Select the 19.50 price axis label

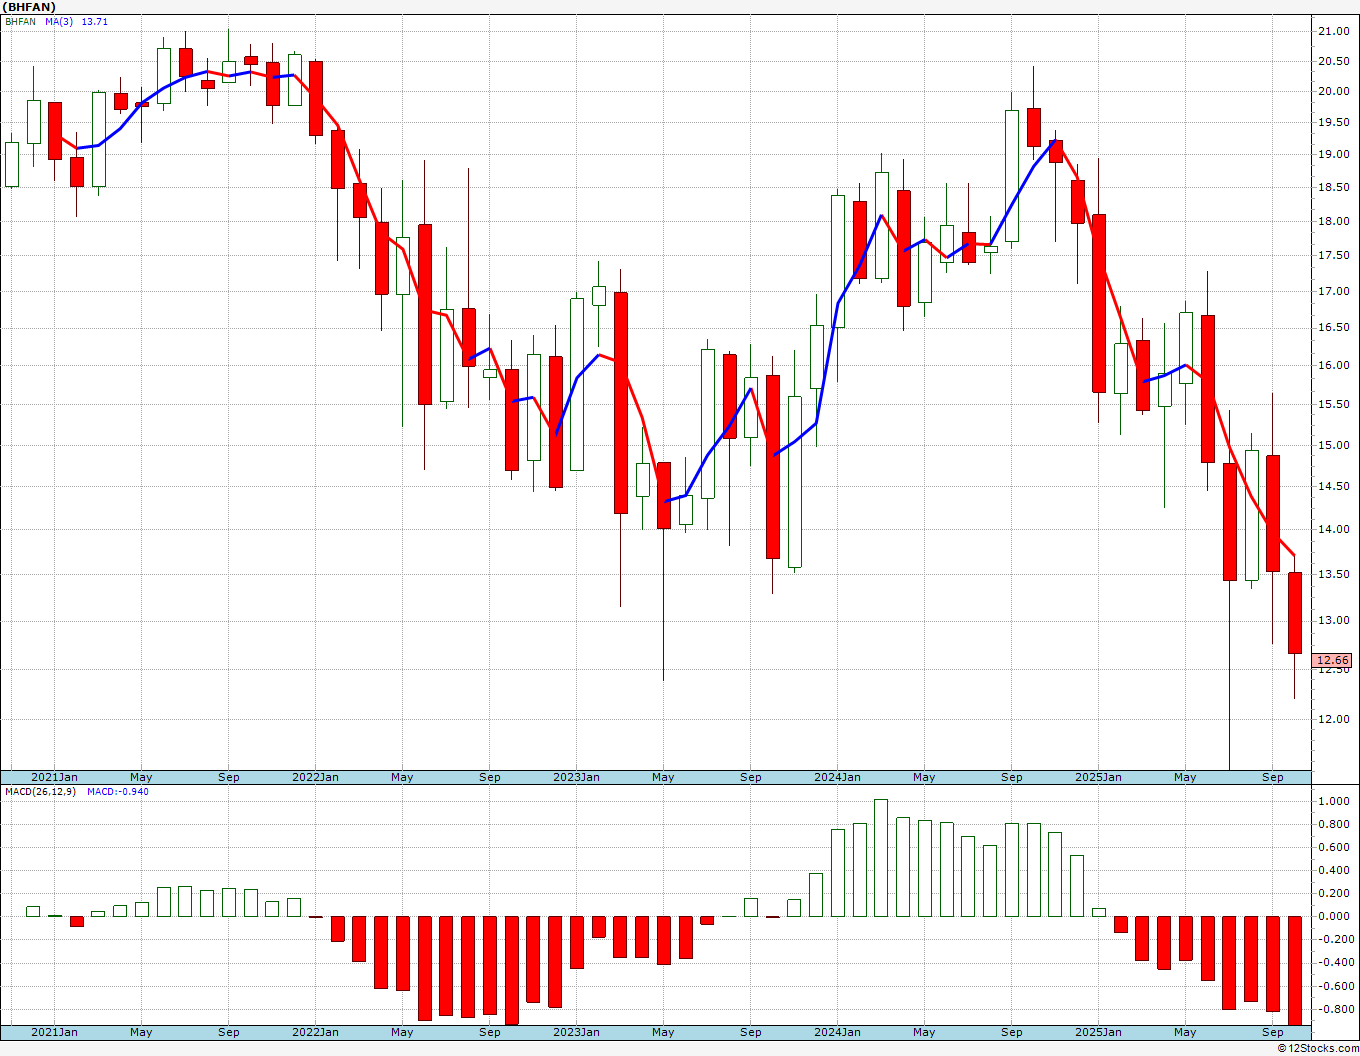(1333, 123)
